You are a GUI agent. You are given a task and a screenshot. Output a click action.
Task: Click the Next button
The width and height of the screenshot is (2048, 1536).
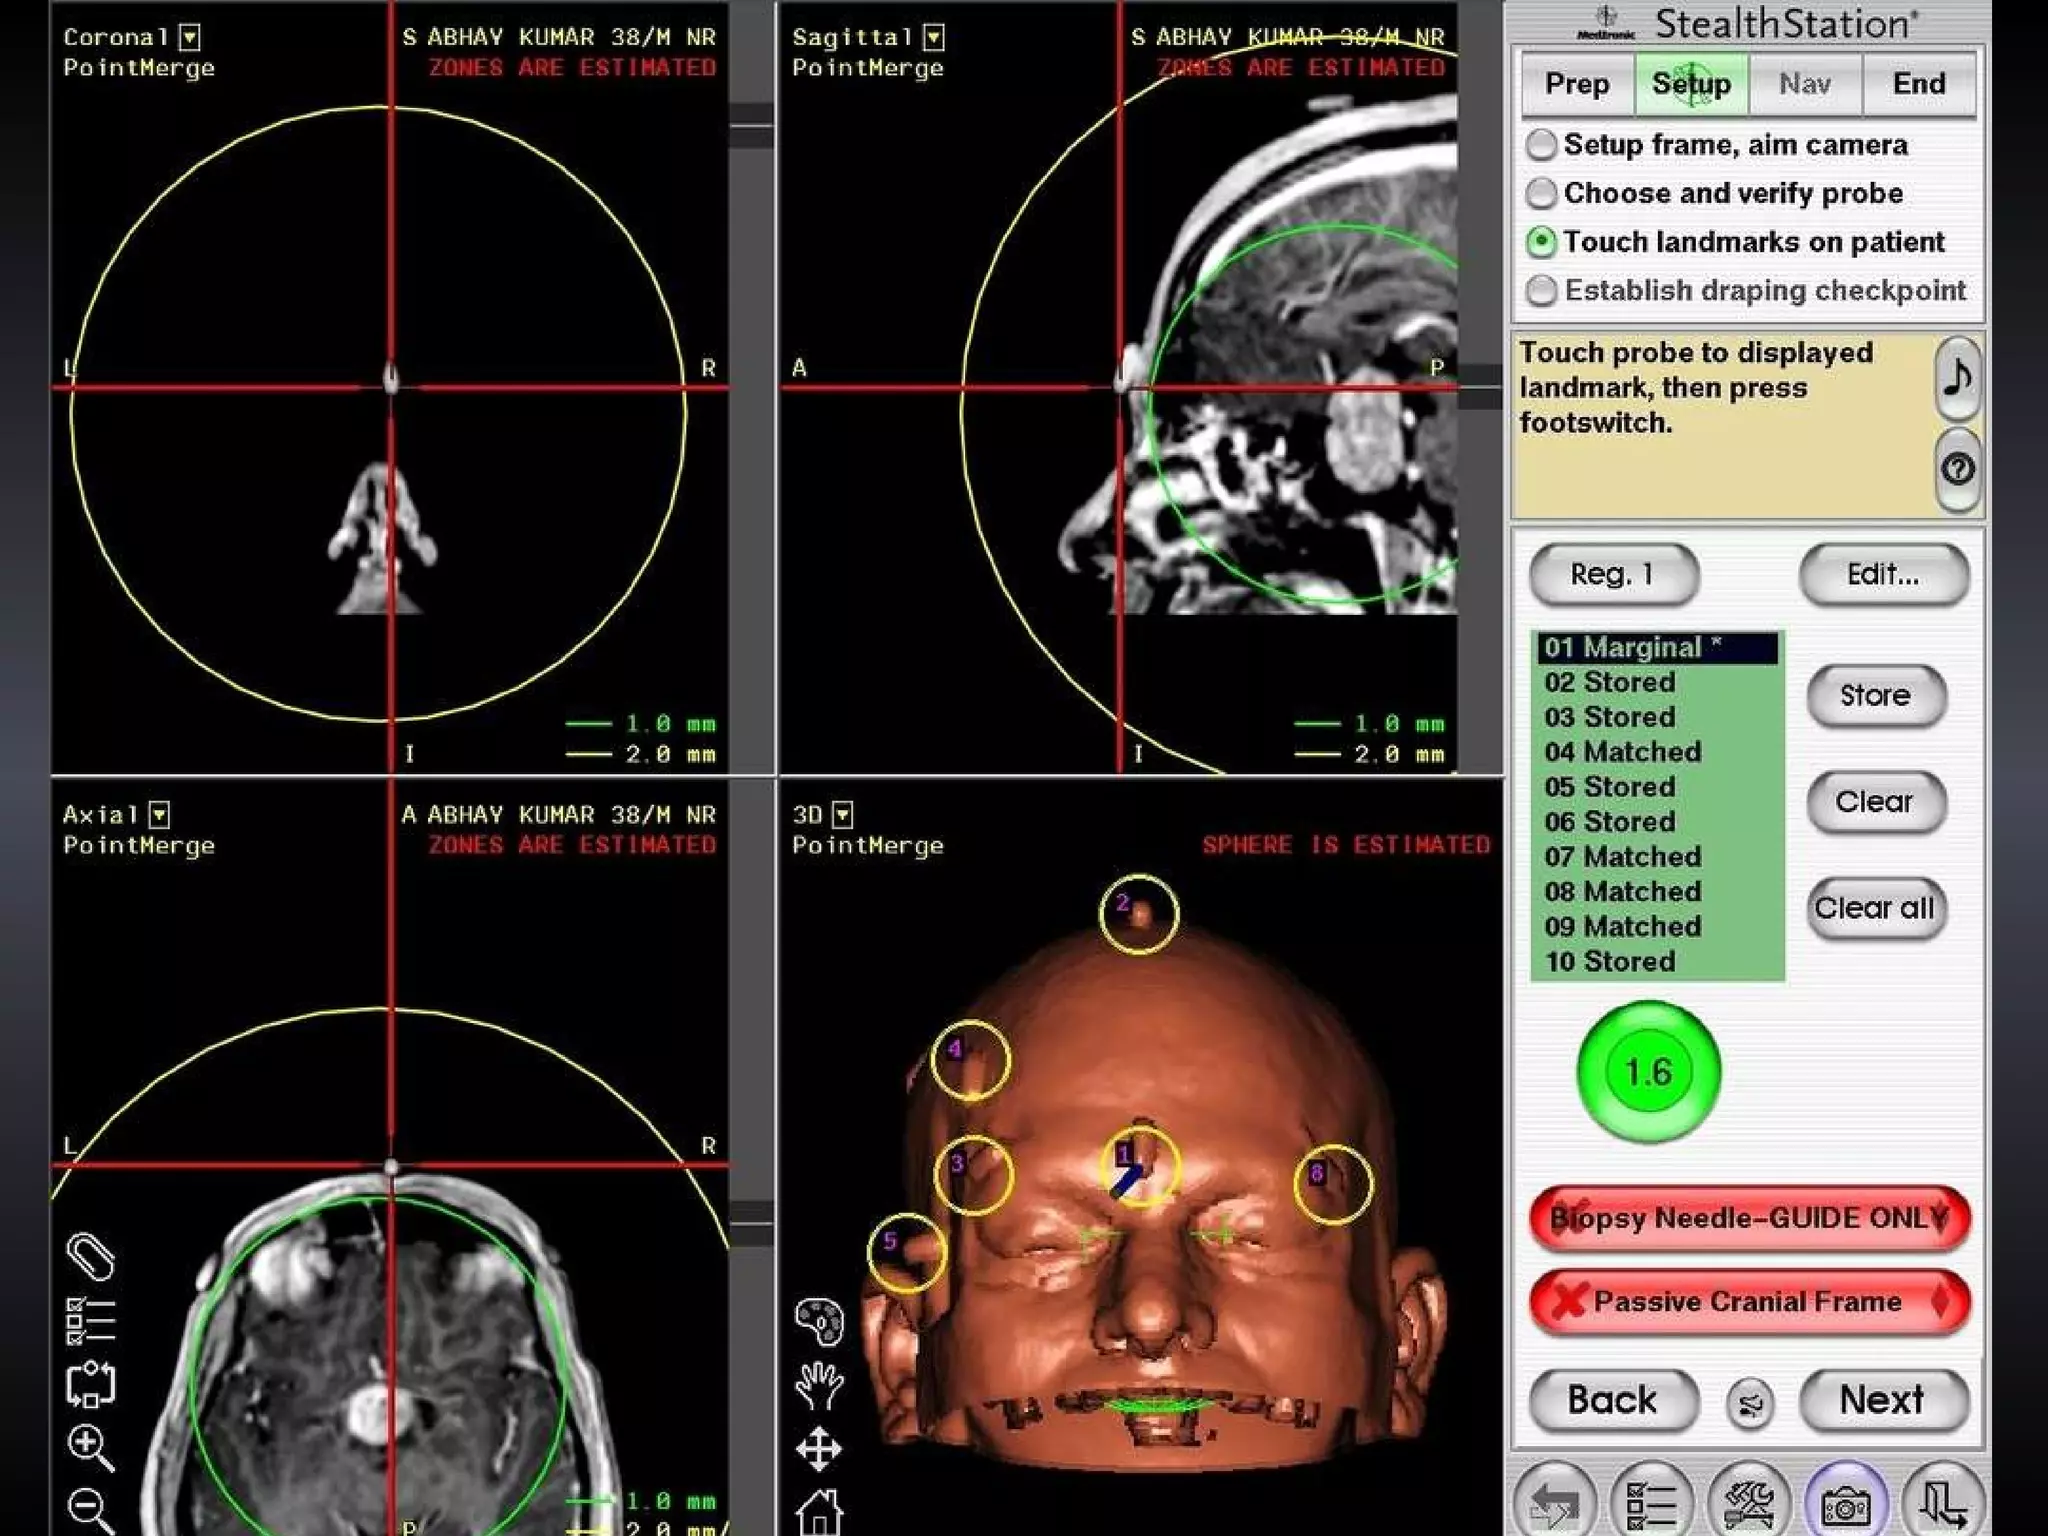point(1882,1400)
